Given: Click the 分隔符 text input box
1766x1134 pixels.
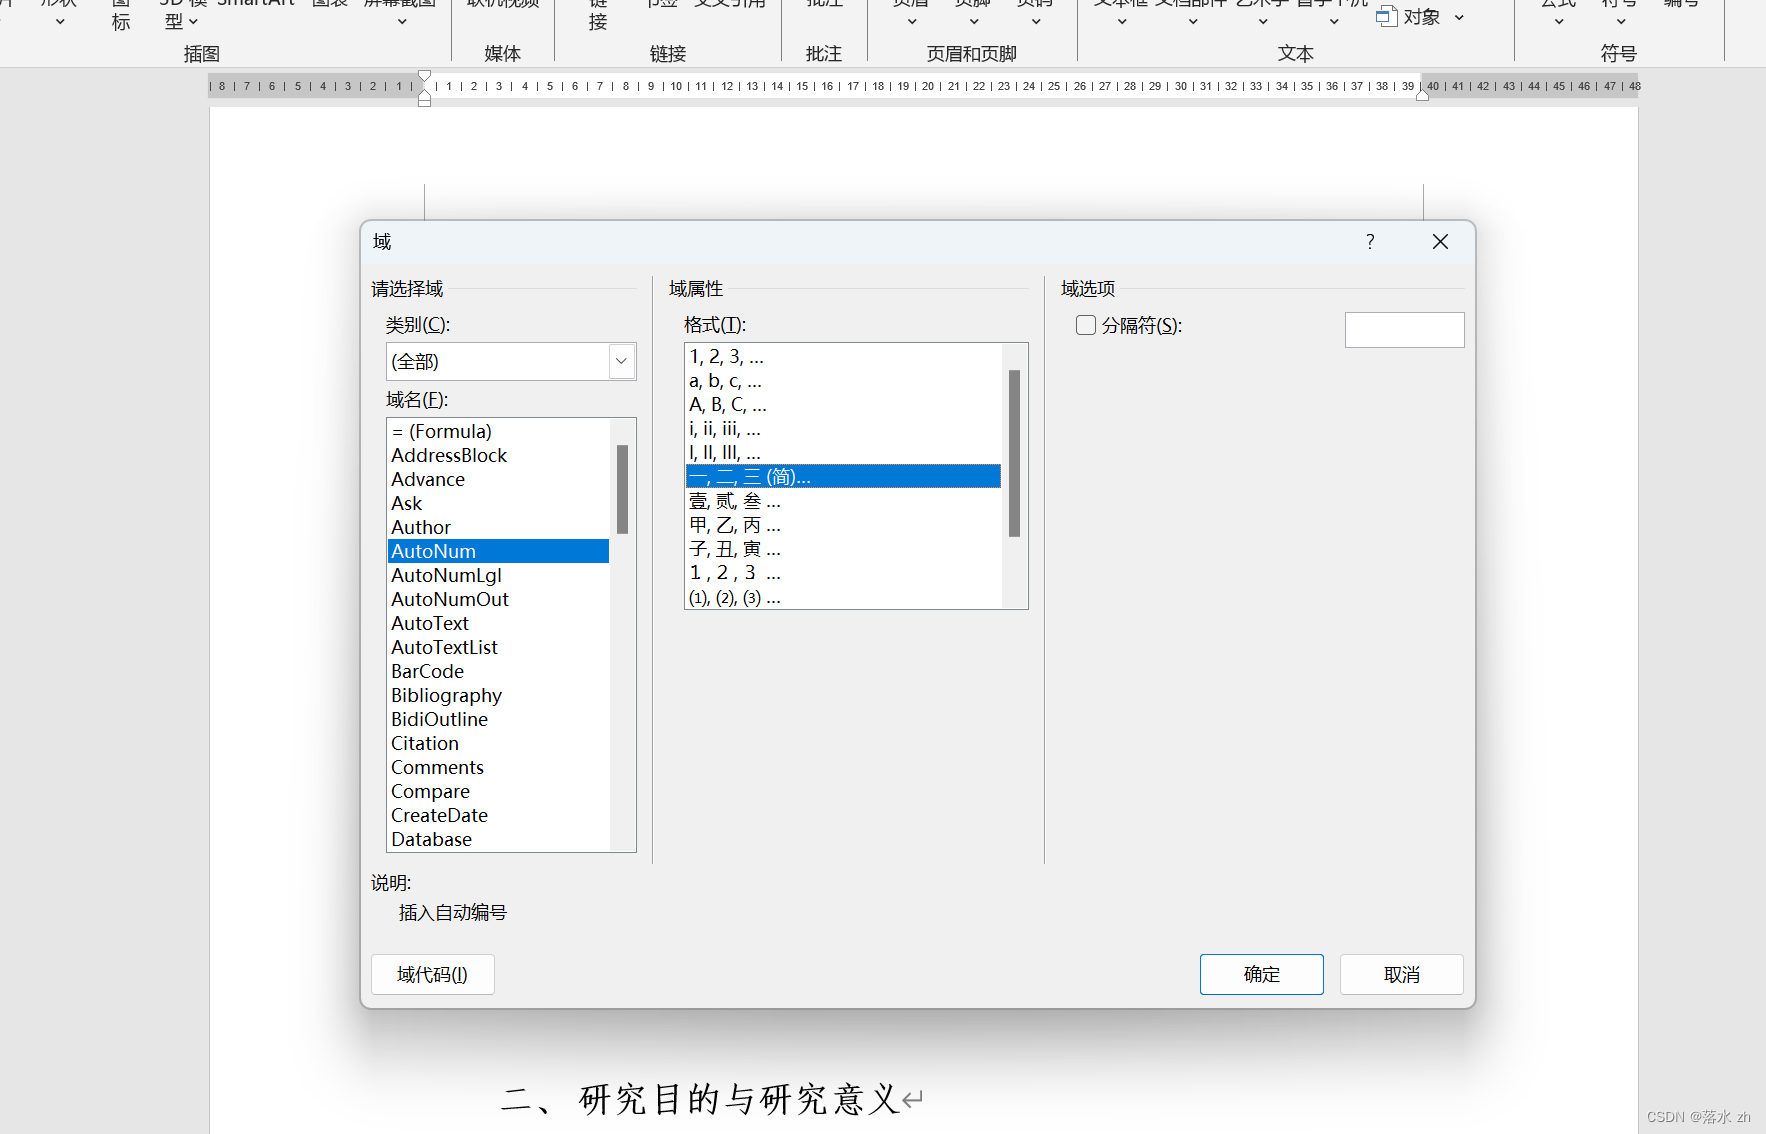Looking at the screenshot, I should click(x=1404, y=330).
